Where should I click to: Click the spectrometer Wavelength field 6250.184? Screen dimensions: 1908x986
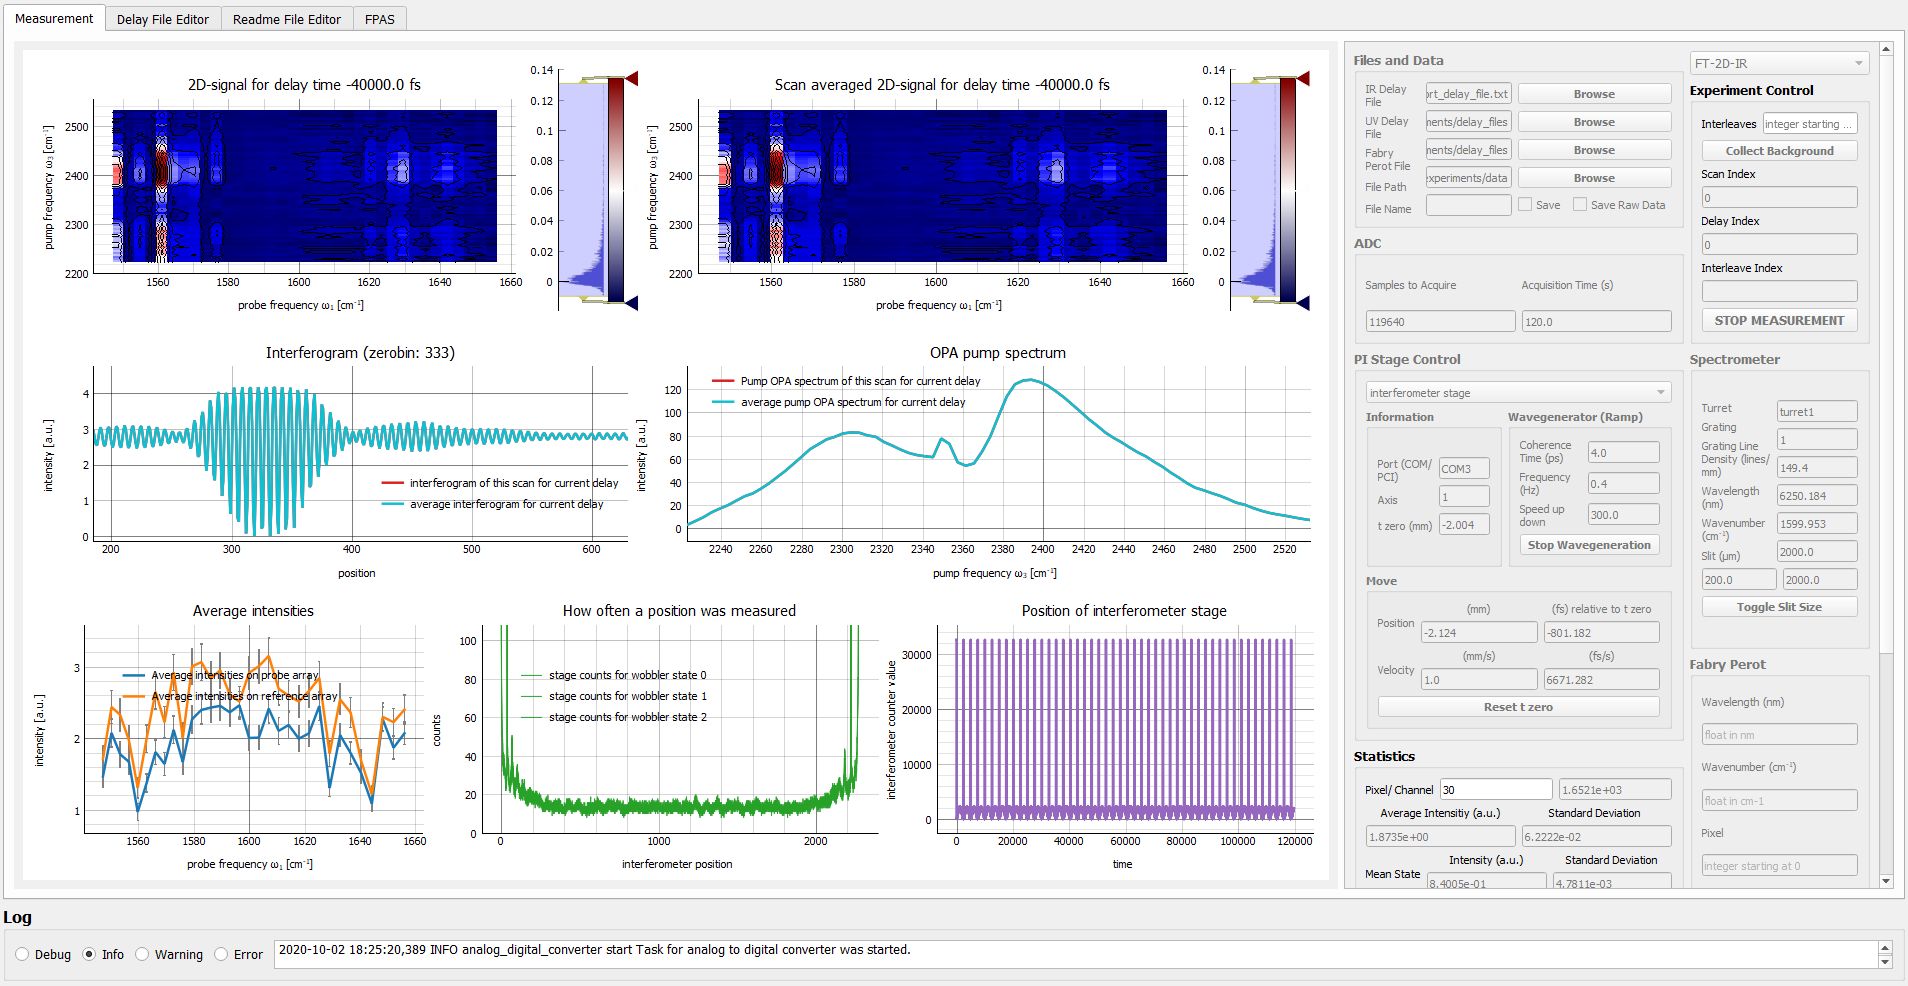point(1817,495)
